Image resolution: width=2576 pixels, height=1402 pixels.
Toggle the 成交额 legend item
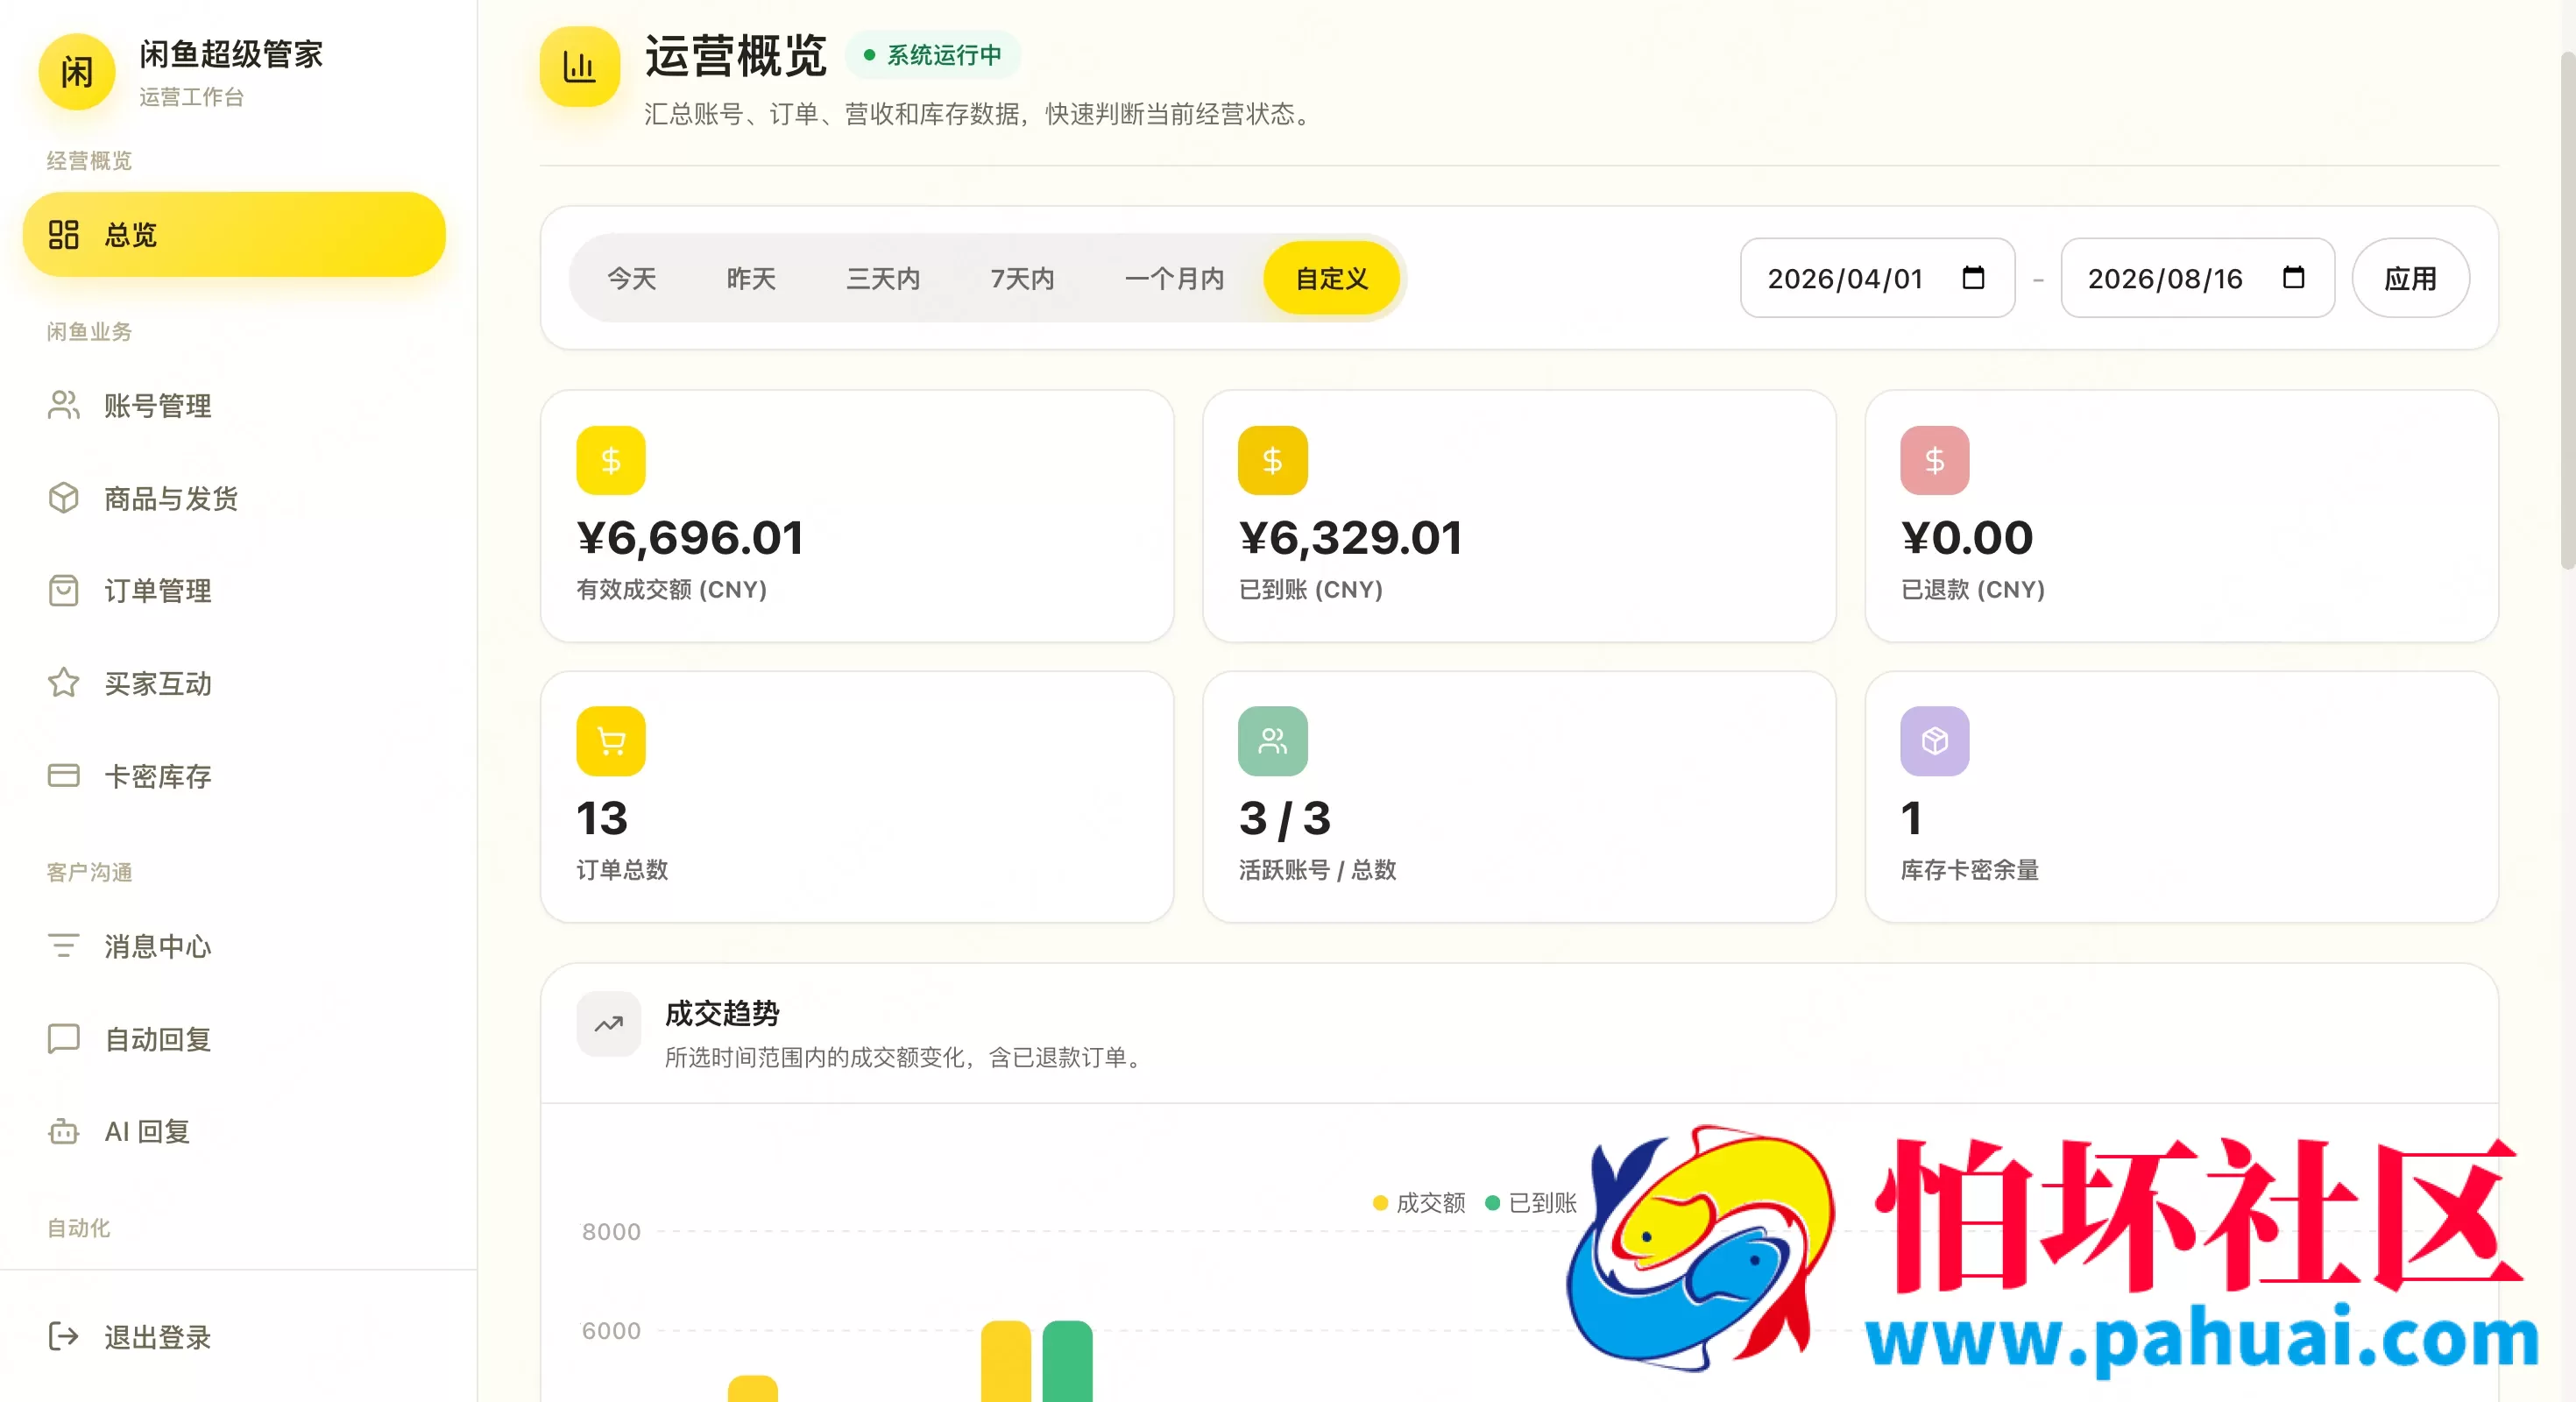(x=1419, y=1202)
